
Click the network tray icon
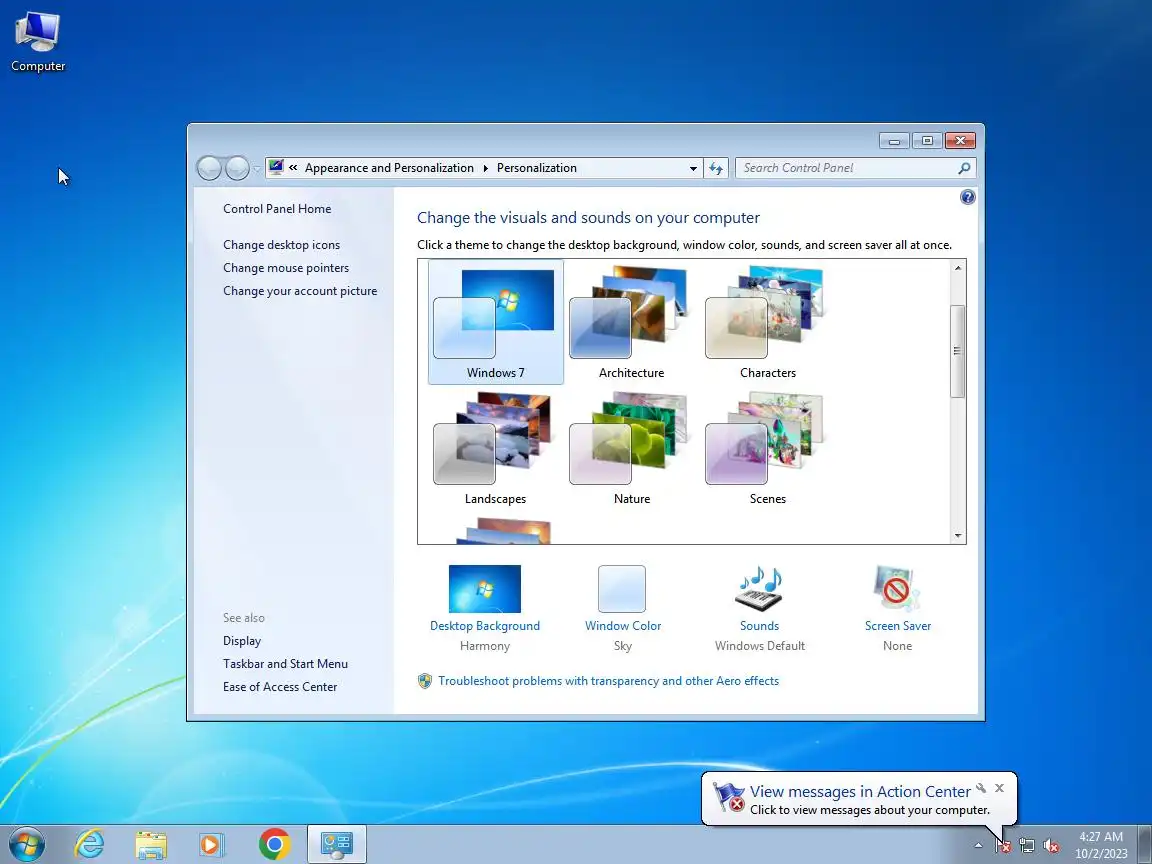click(x=1027, y=846)
